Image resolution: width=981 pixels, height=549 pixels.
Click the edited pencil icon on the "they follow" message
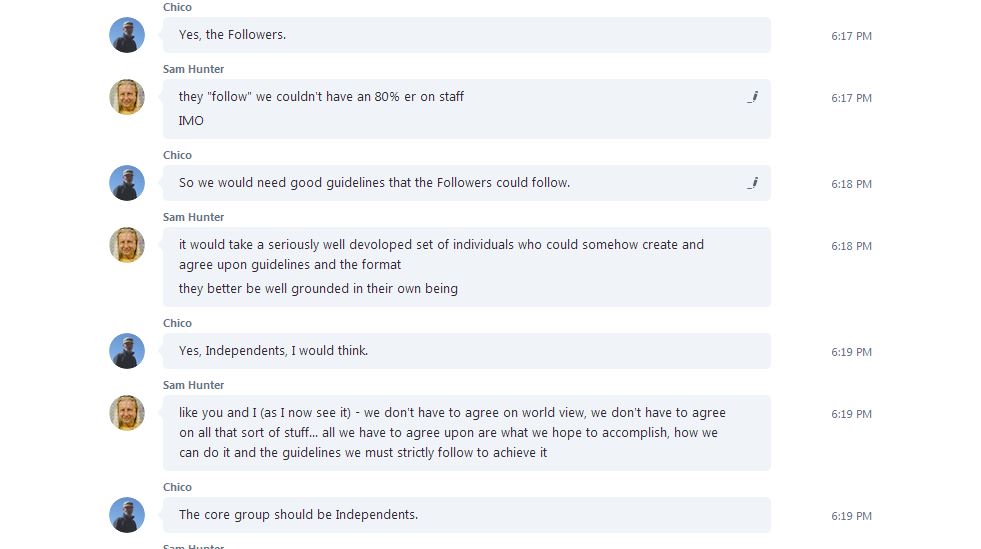click(752, 97)
